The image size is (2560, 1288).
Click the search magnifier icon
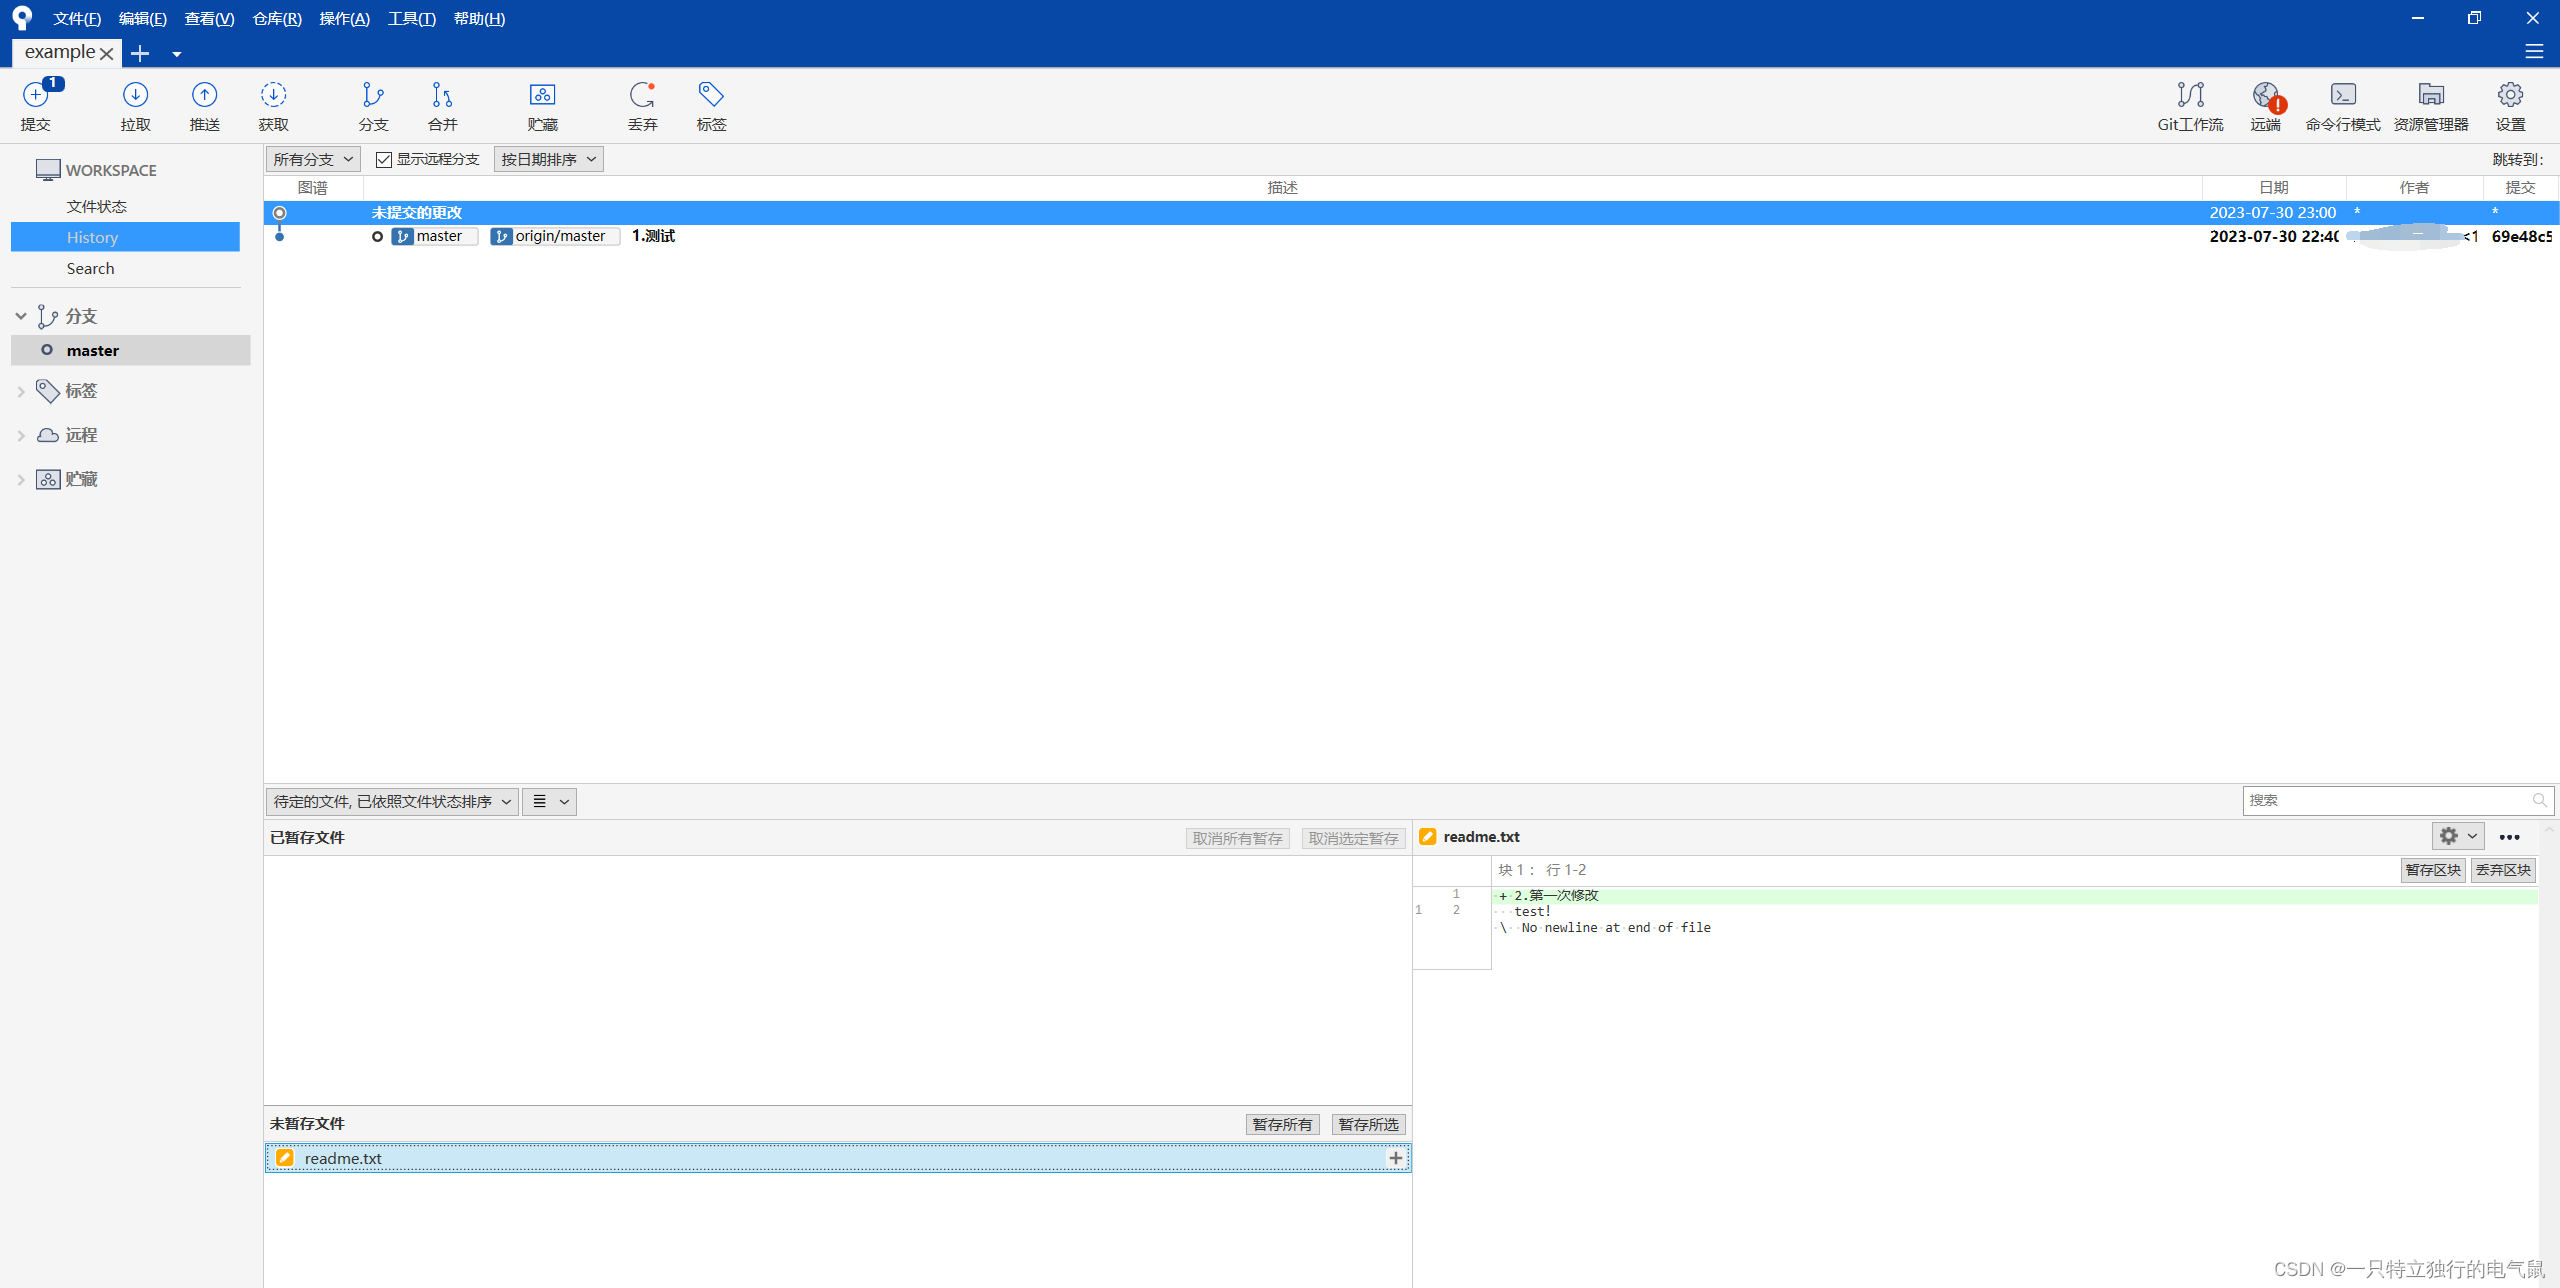coord(2539,800)
